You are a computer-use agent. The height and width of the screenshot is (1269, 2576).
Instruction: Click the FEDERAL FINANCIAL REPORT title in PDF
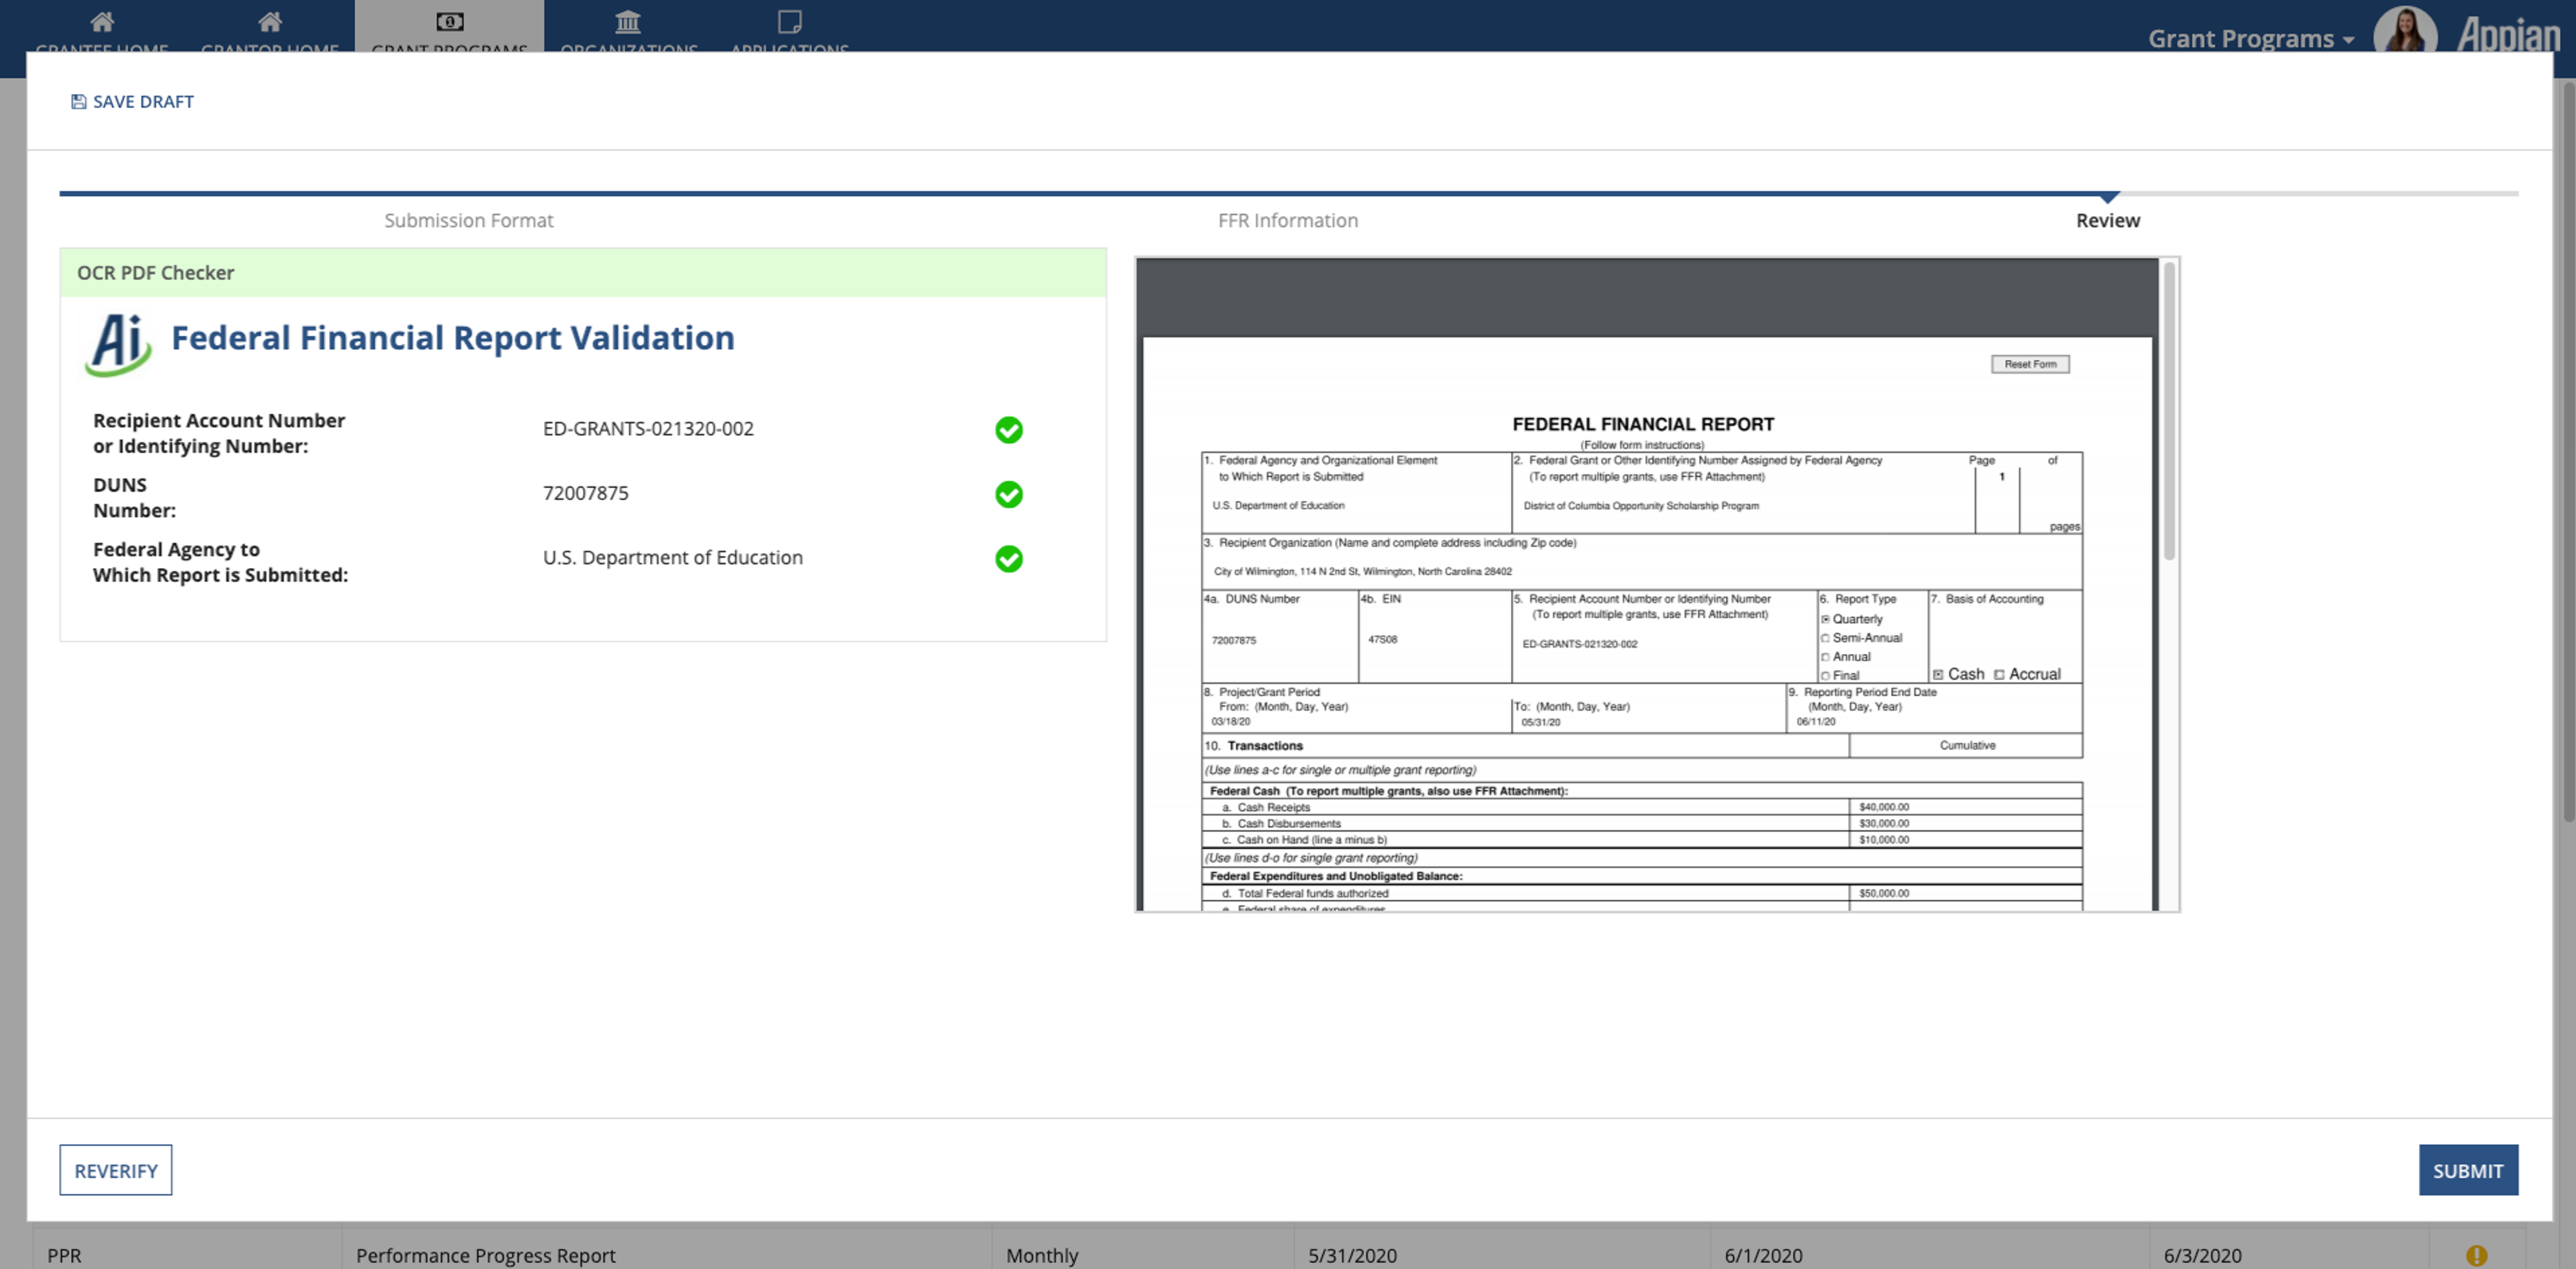1643,424
